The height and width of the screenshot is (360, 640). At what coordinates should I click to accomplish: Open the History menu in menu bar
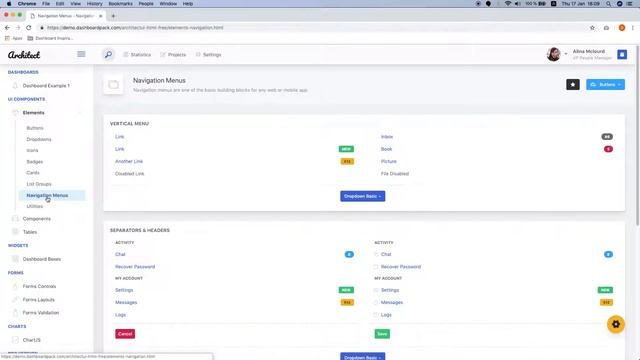[x=94, y=4]
